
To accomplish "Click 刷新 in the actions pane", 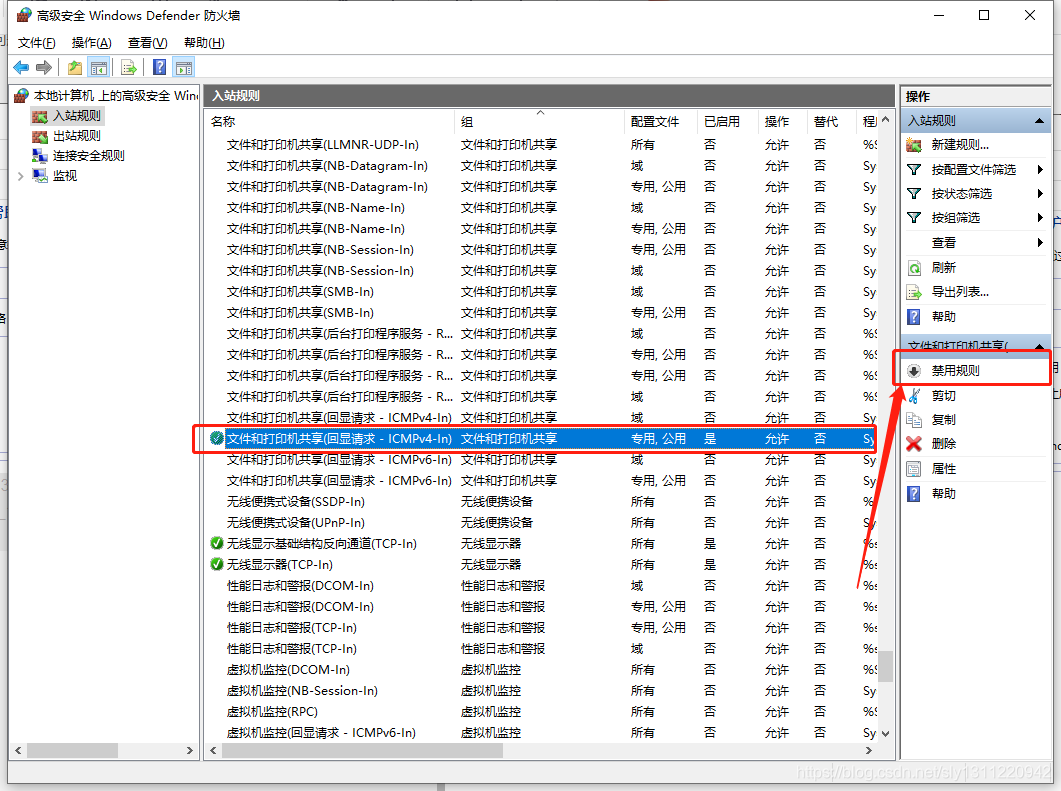I will [944, 268].
